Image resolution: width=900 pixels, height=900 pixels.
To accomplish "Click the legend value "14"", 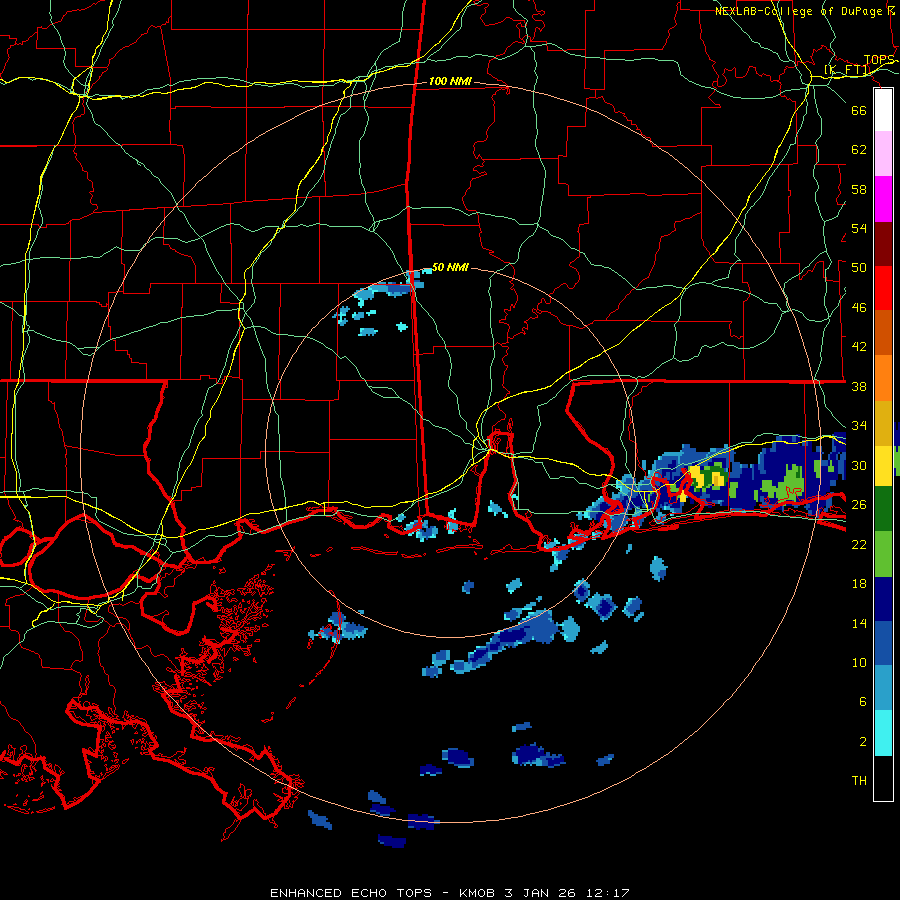I will pyautogui.click(x=859, y=623).
